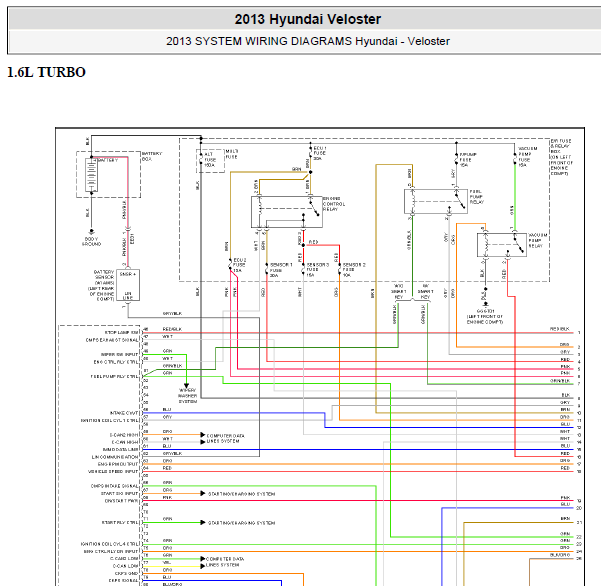Click the 'FUEL PUMP RLY CTRL' pin label
This screenshot has width=601, height=586.
(x=114, y=376)
